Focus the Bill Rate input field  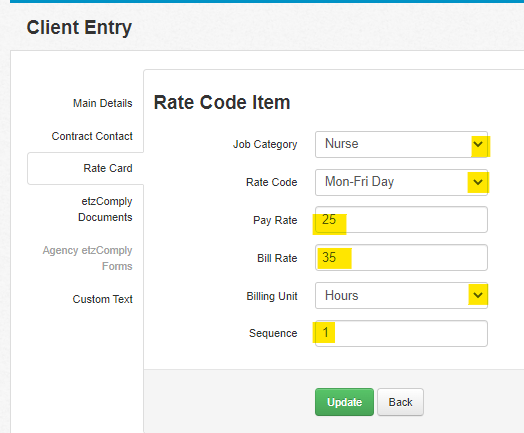tap(401, 258)
